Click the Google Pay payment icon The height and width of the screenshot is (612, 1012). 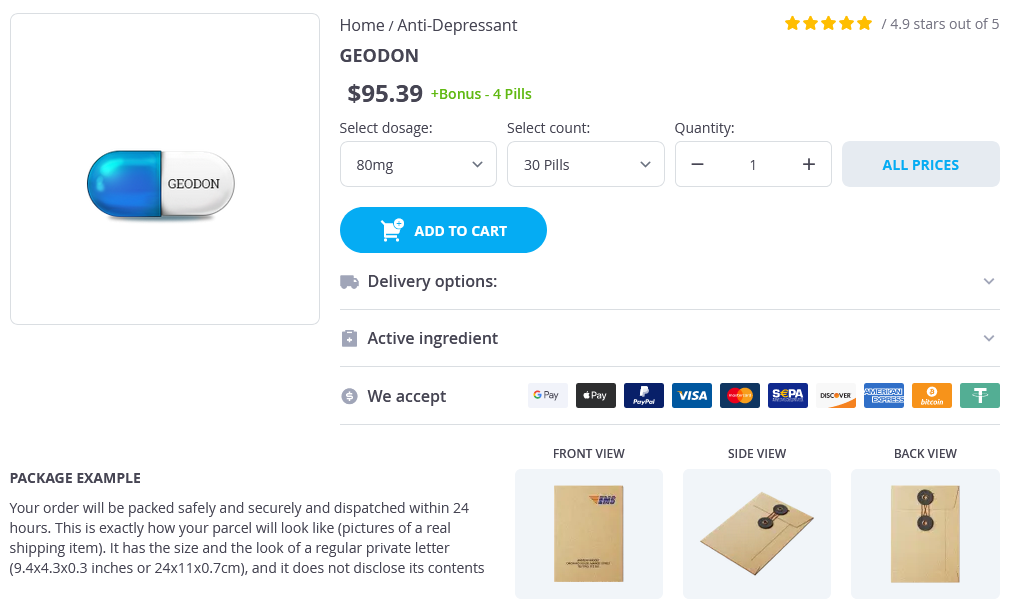tap(547, 395)
